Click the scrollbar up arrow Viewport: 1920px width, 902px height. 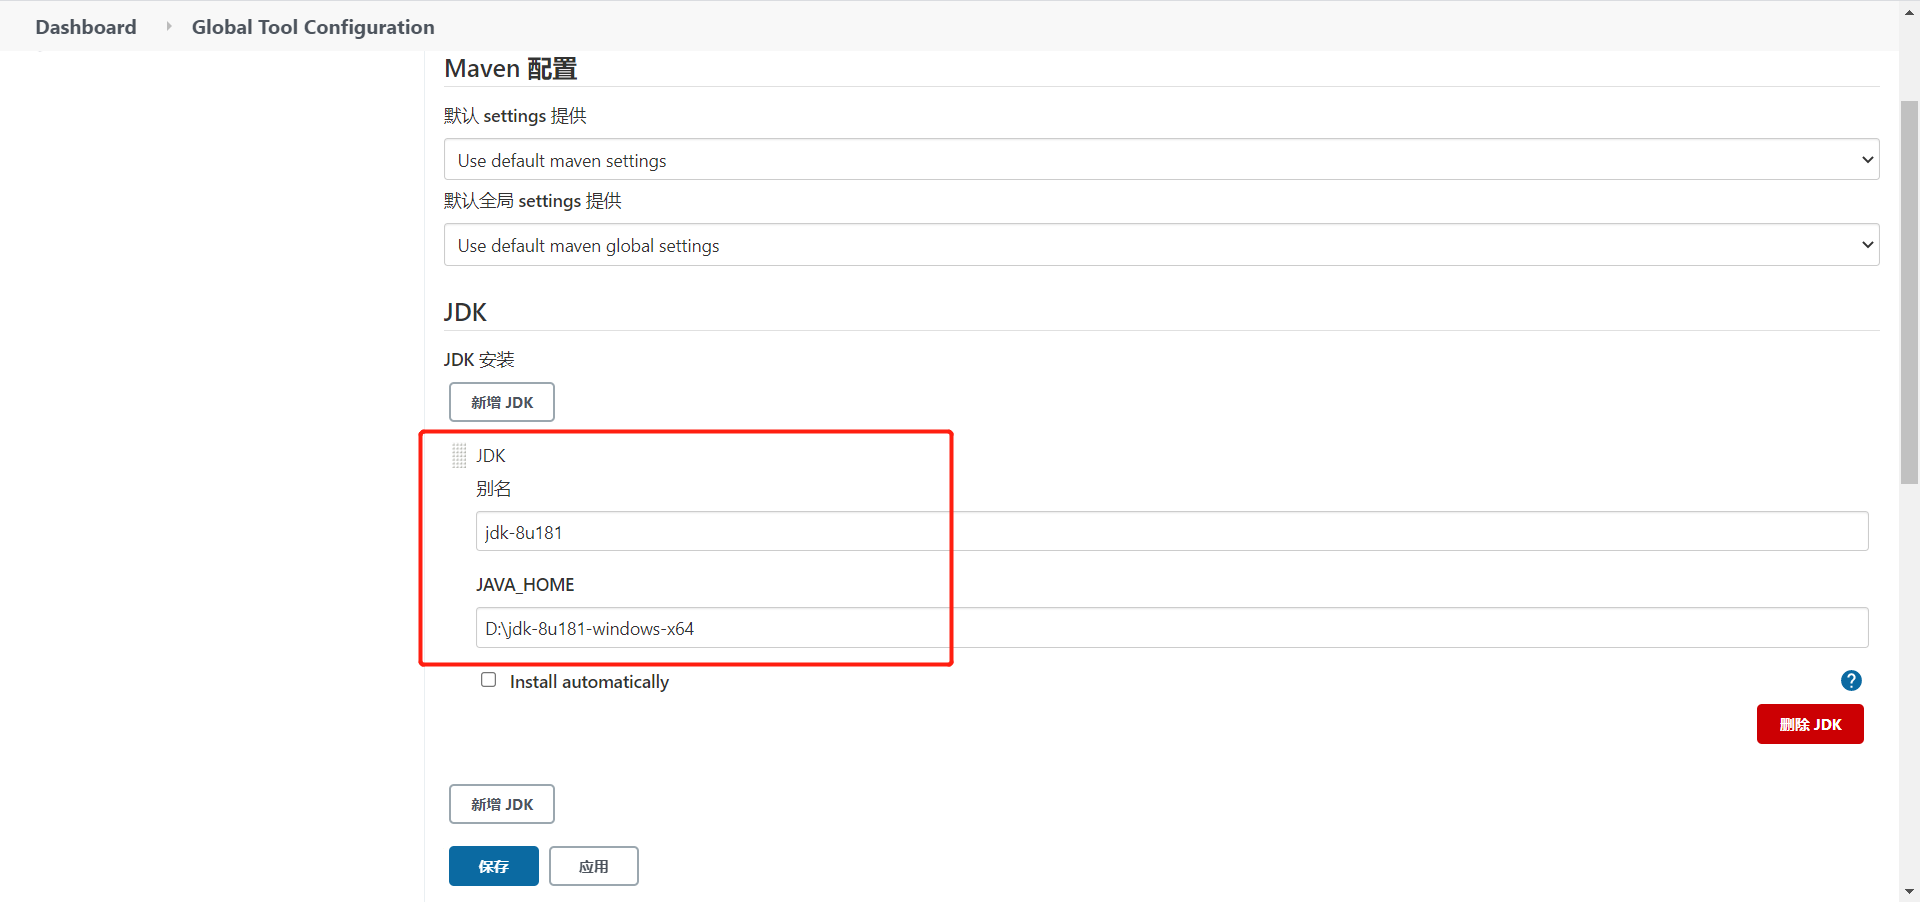coord(1908,11)
